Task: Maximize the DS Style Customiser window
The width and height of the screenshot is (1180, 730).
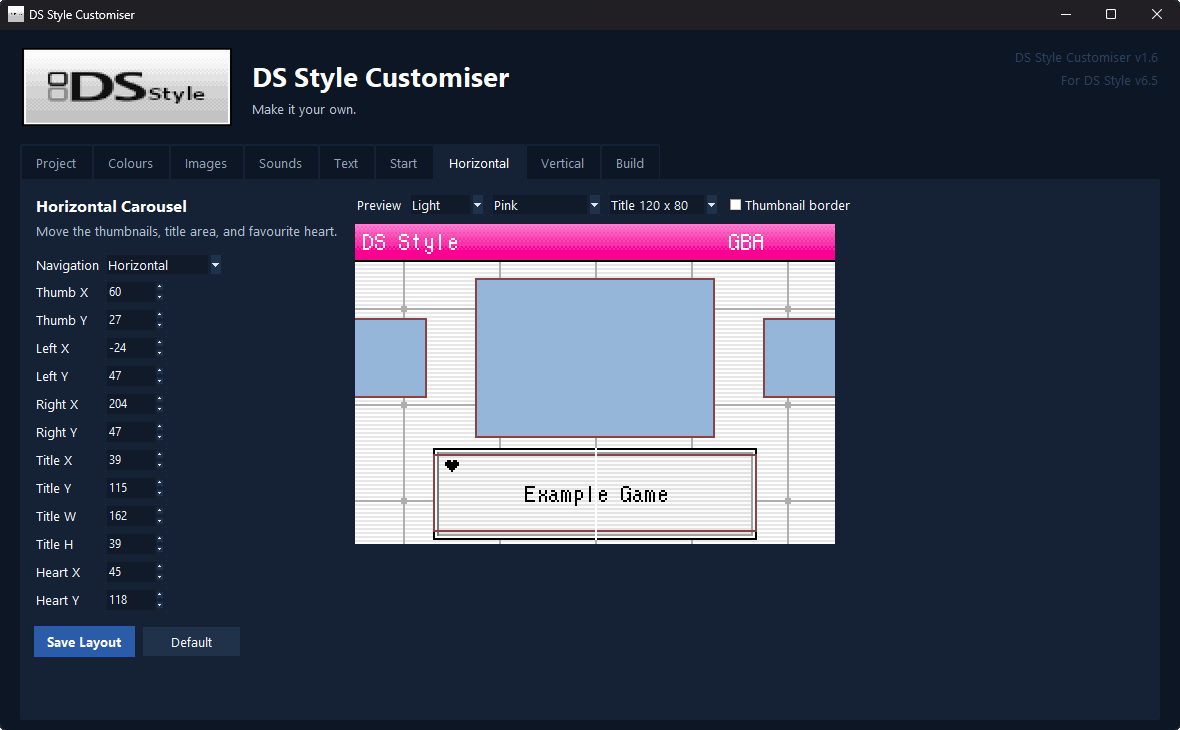Action: point(1111,14)
